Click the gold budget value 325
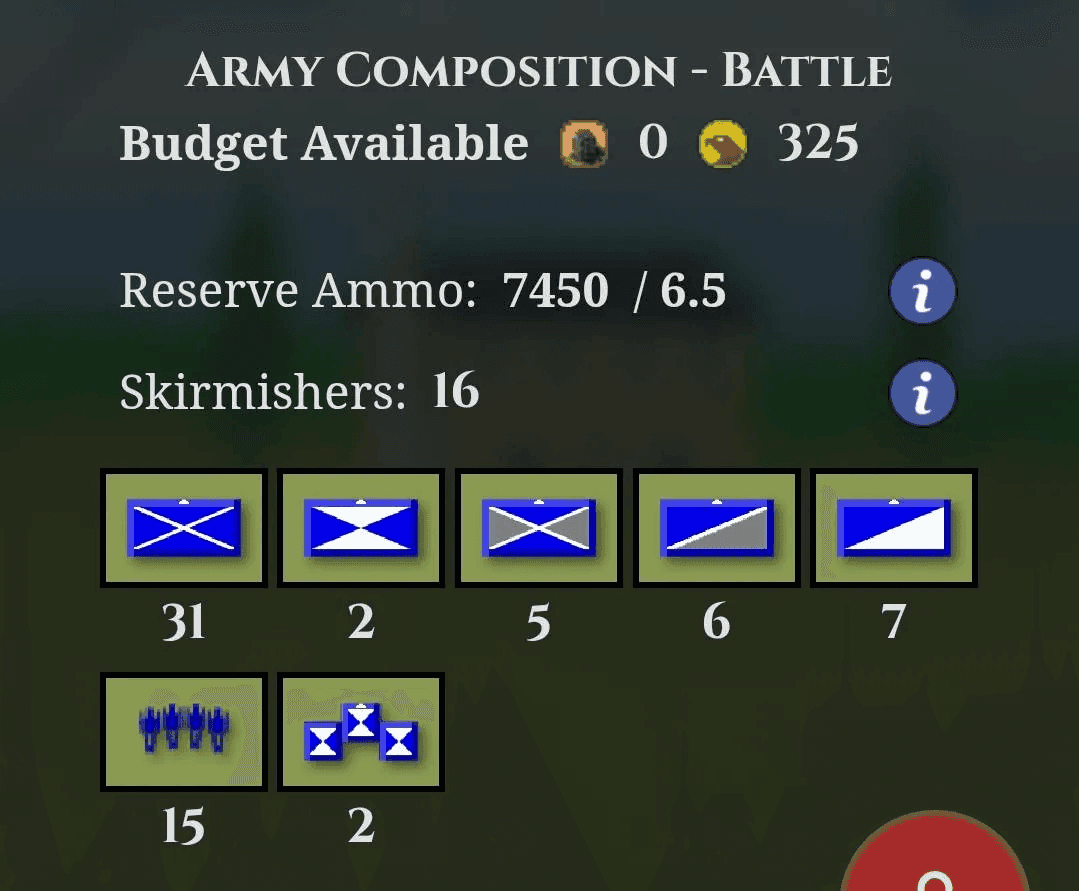 pyautogui.click(x=818, y=143)
